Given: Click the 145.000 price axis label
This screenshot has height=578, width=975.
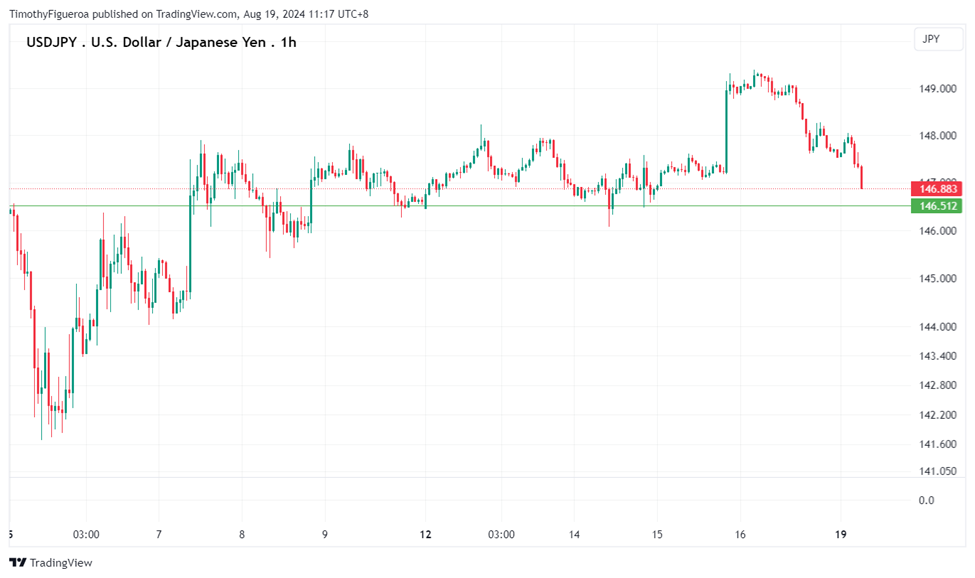Looking at the screenshot, I should pyautogui.click(x=939, y=279).
